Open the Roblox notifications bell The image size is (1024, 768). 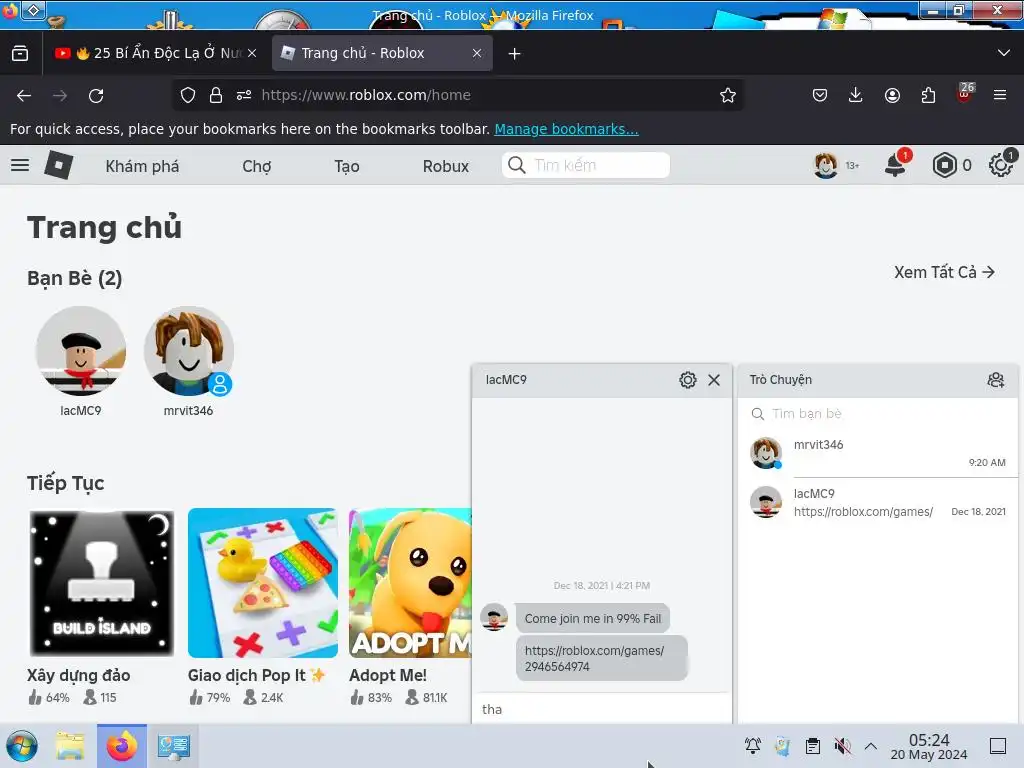pos(895,165)
